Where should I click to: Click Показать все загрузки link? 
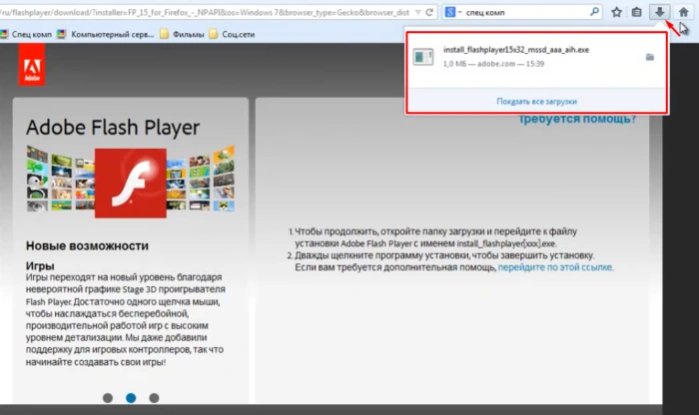[x=537, y=101]
